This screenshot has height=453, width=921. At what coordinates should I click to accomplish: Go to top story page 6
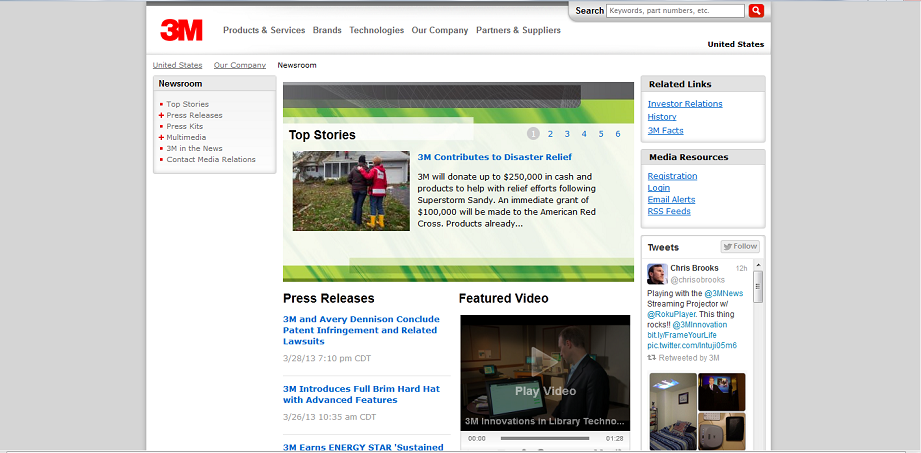click(618, 134)
